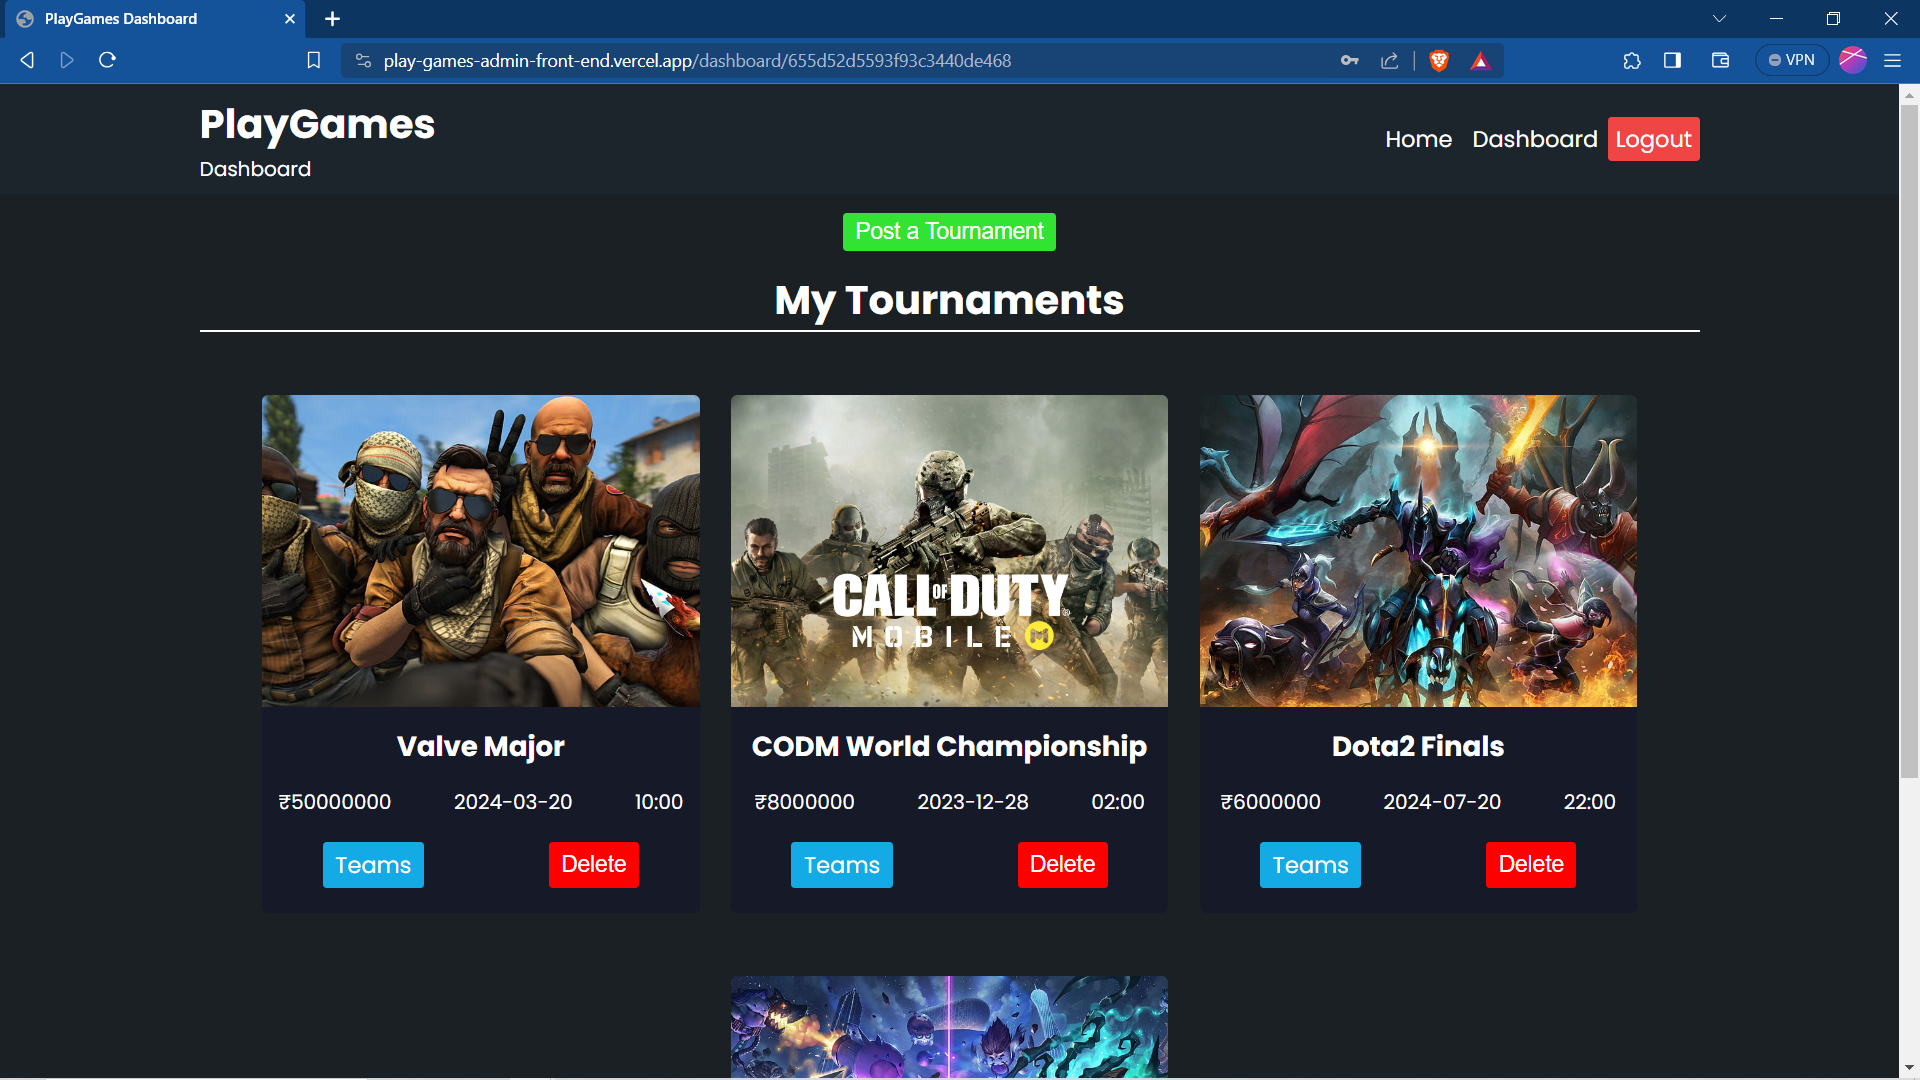This screenshot has width=1920, height=1080.
Task: Click the bookmark page icon
Action: (313, 61)
